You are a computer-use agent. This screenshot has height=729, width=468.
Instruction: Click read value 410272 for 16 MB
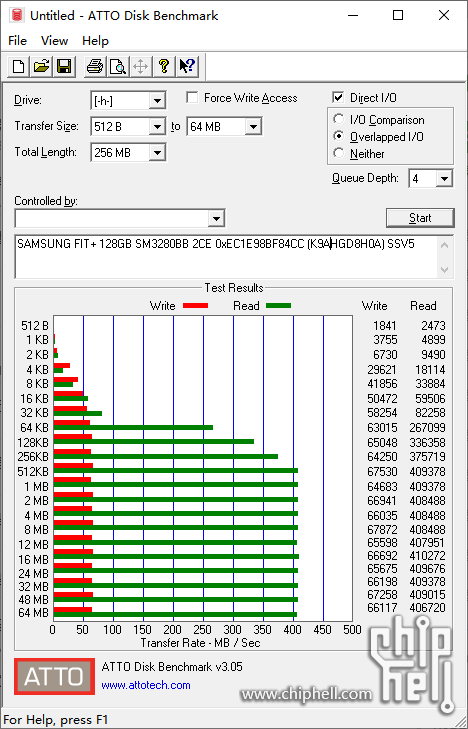click(x=428, y=556)
